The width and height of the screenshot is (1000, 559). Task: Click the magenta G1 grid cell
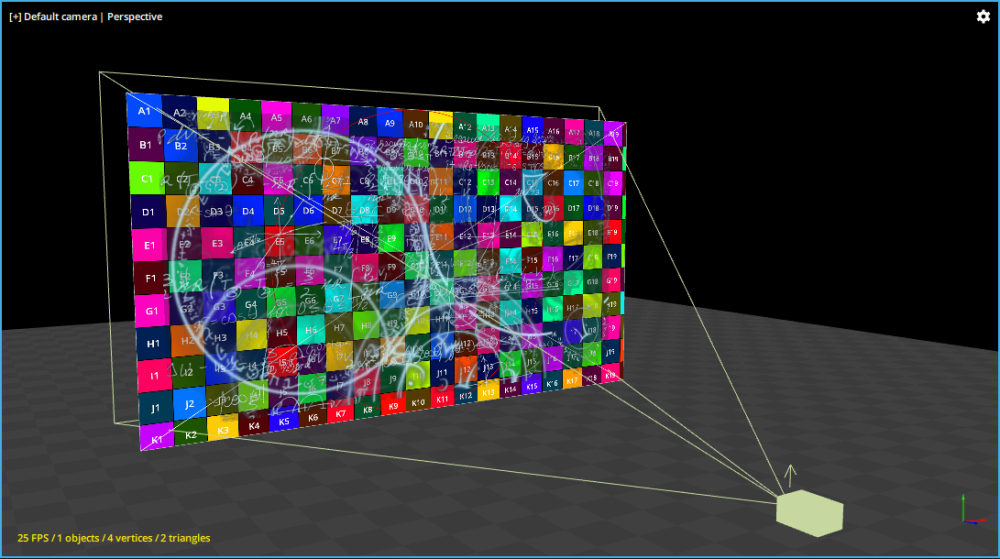click(x=152, y=311)
